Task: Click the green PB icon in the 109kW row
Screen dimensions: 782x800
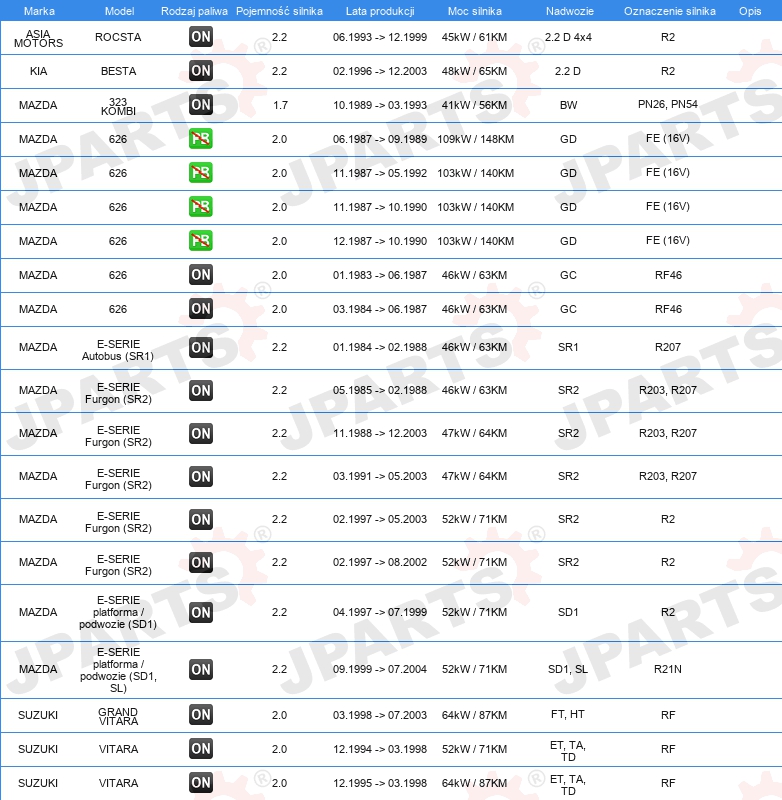Action: (200, 139)
